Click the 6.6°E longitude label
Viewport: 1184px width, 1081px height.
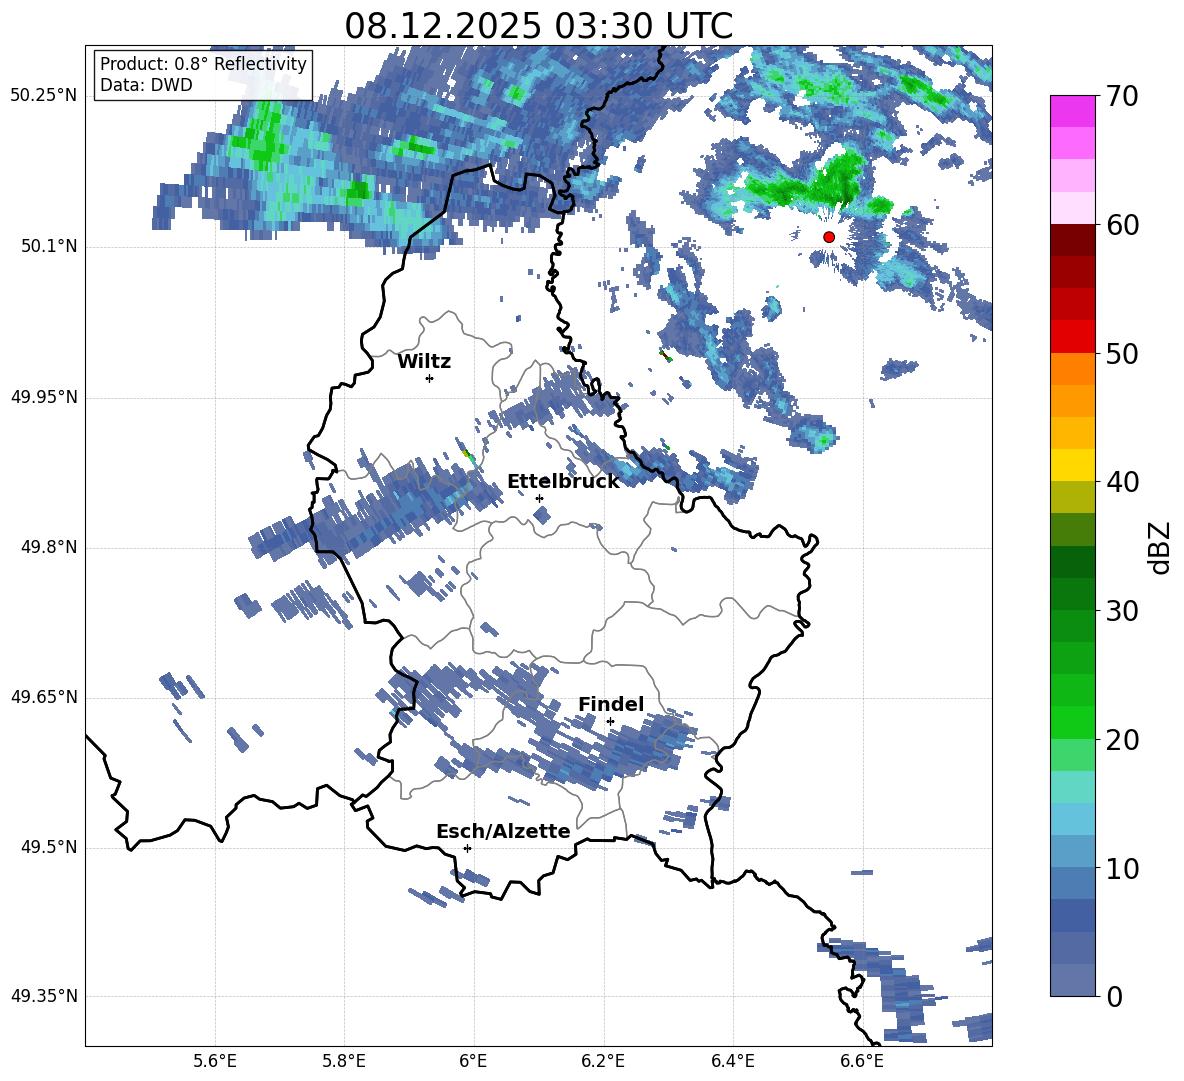point(862,1061)
